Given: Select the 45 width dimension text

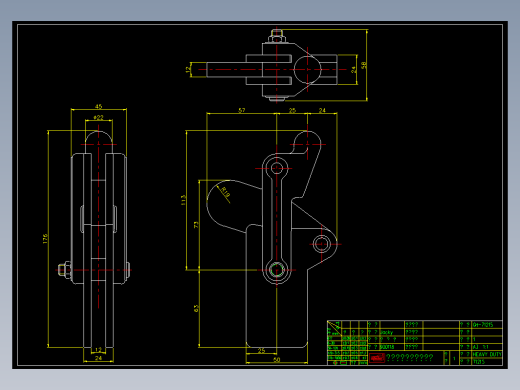Looking at the screenshot, I should coord(99,106).
